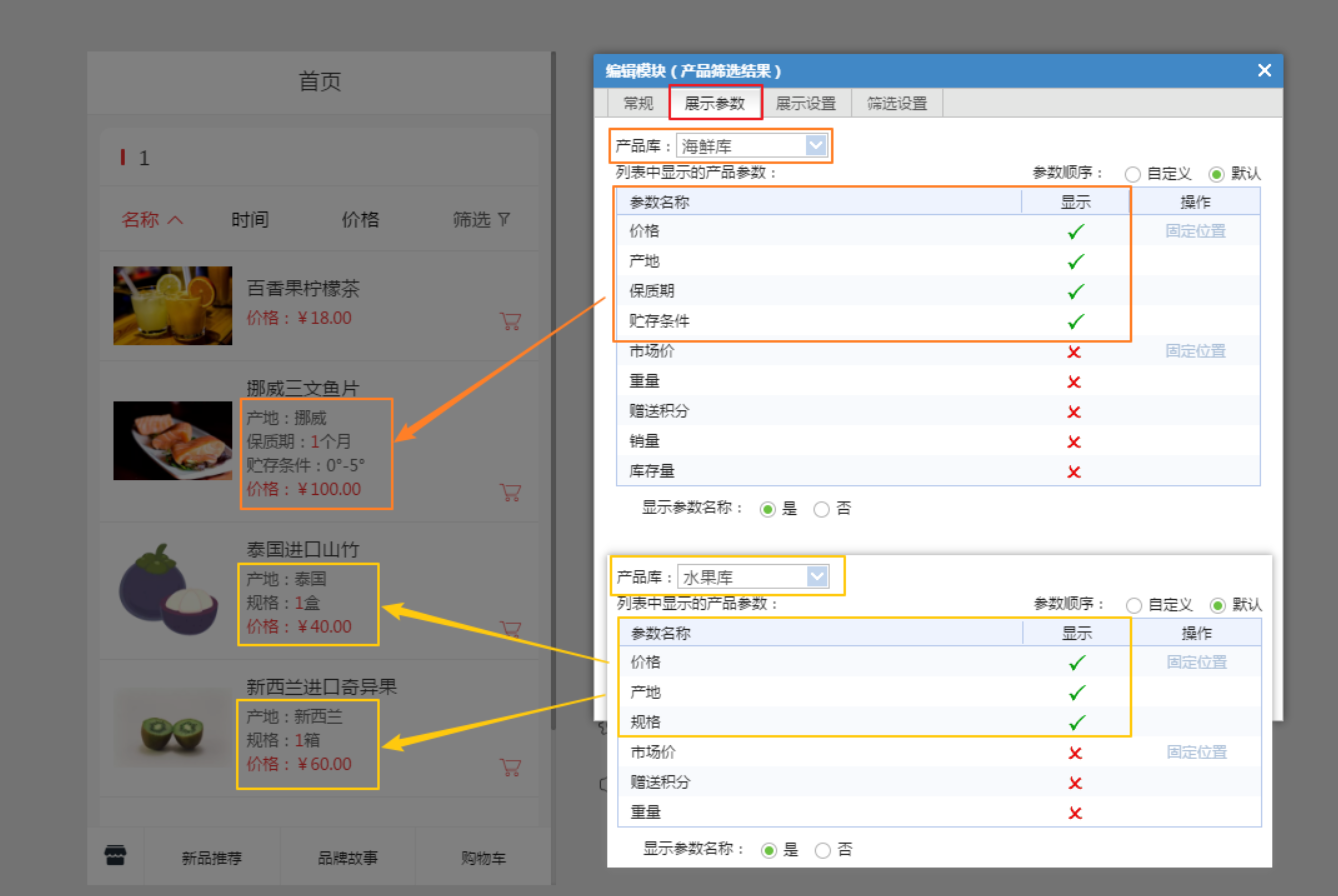The image size is (1338, 896).
Task: Select 自定义 for parameter order
Action: point(1133,172)
